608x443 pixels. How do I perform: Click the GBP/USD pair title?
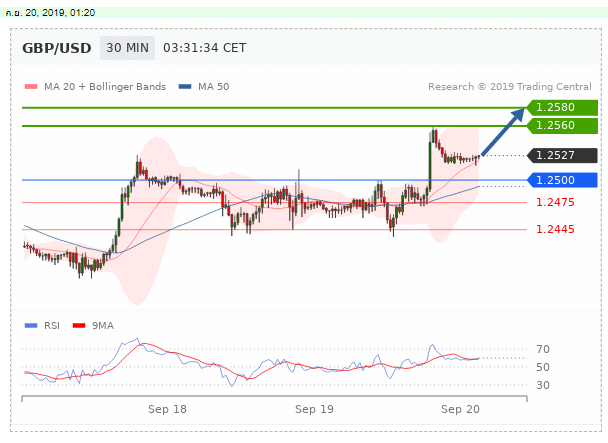pos(57,48)
